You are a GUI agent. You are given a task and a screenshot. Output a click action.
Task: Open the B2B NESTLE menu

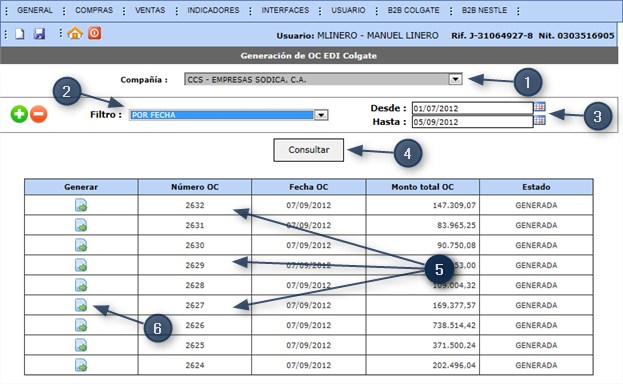coord(484,10)
